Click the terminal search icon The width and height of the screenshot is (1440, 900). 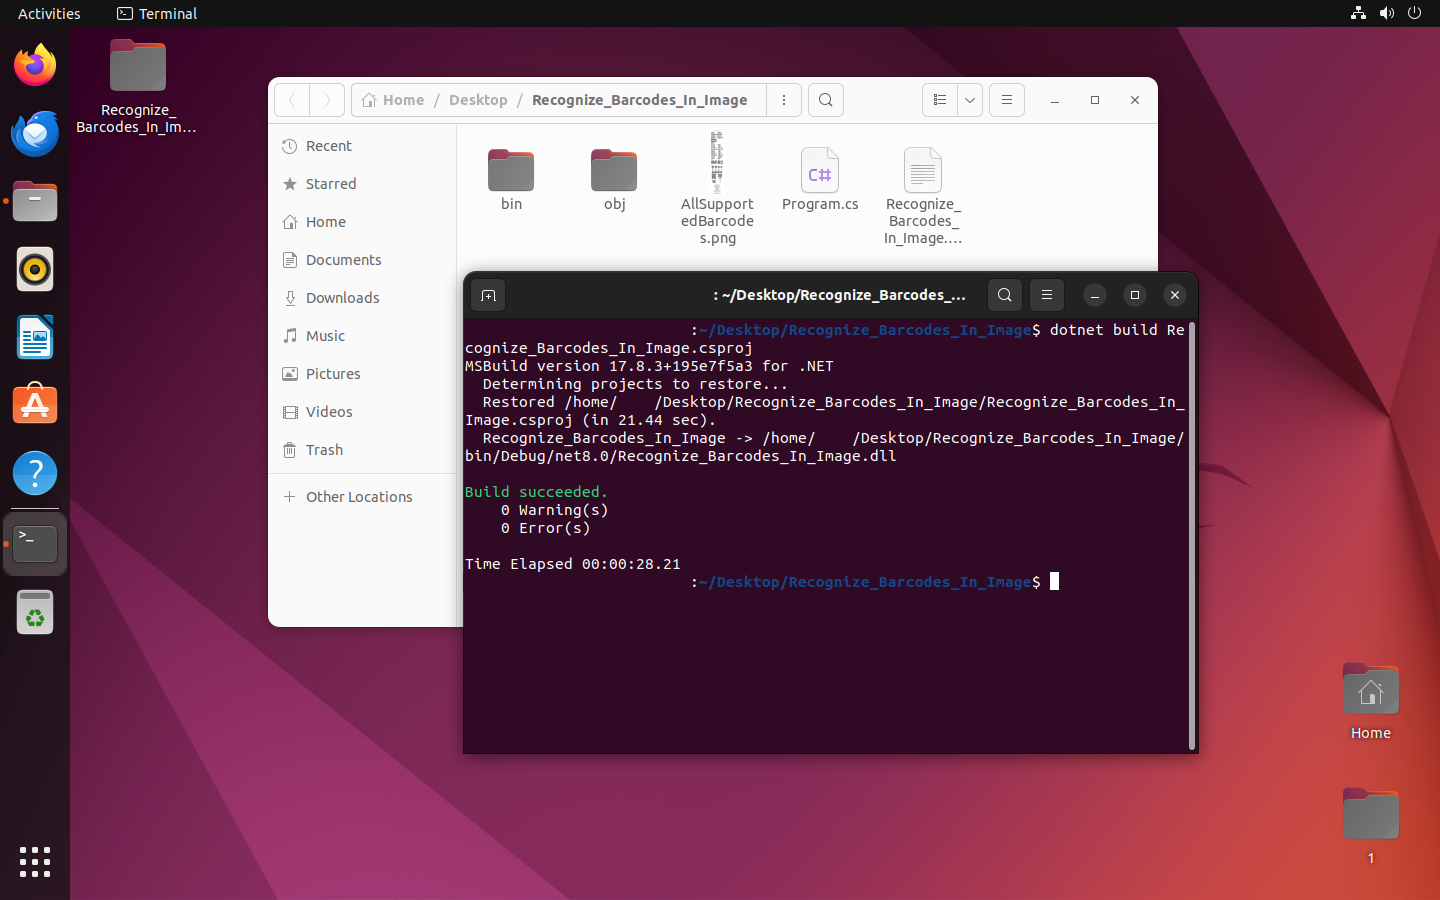click(1005, 295)
